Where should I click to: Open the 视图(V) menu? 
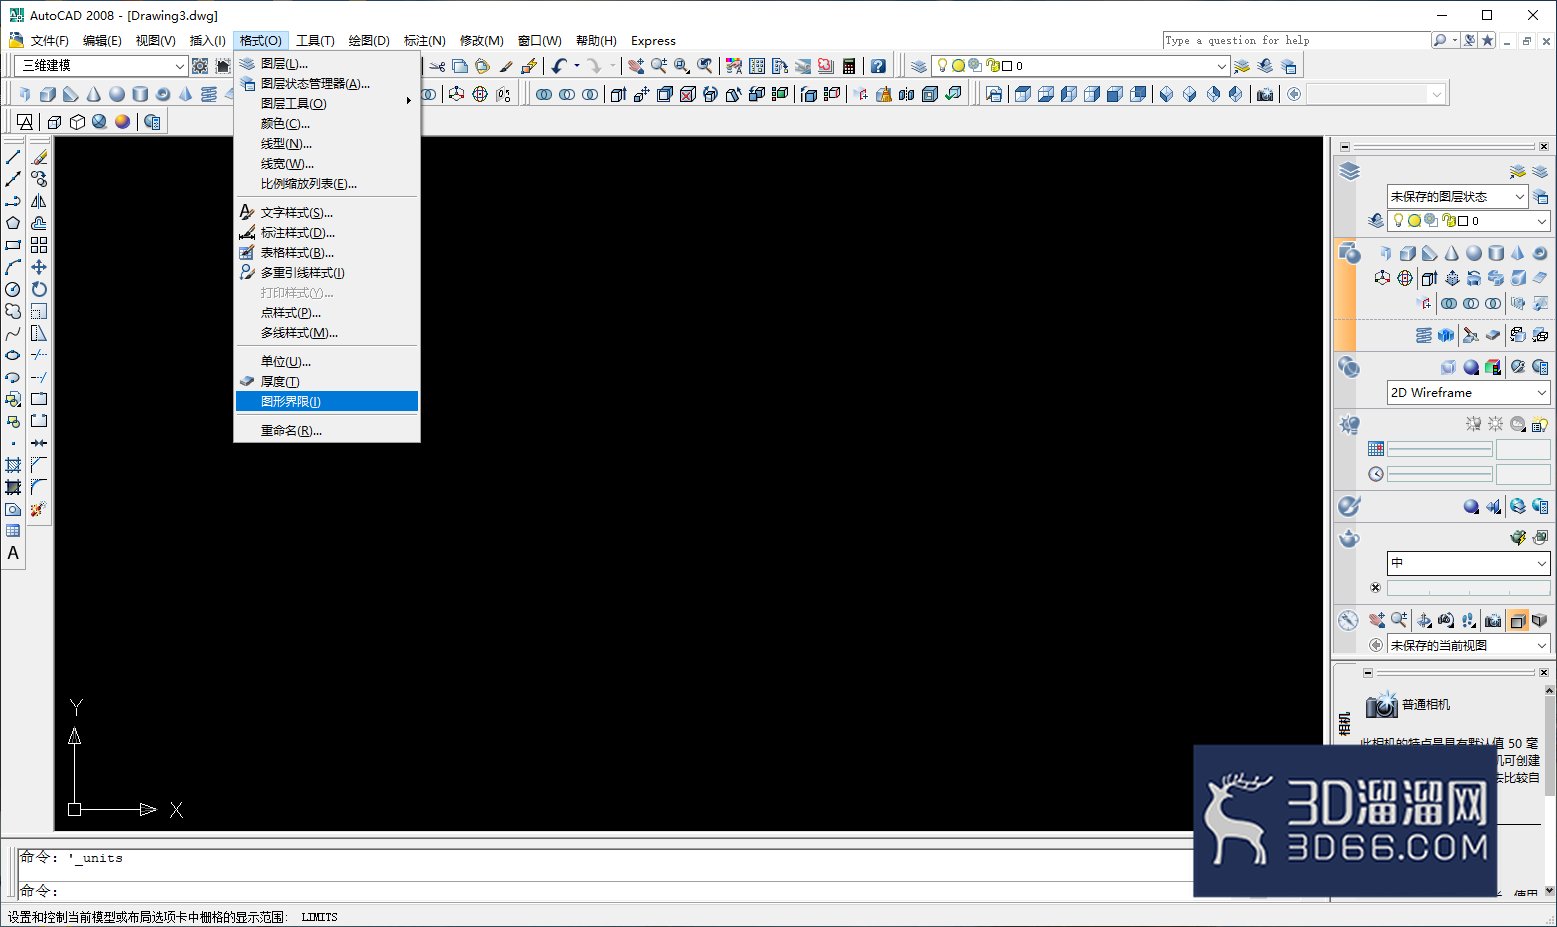pyautogui.click(x=155, y=41)
